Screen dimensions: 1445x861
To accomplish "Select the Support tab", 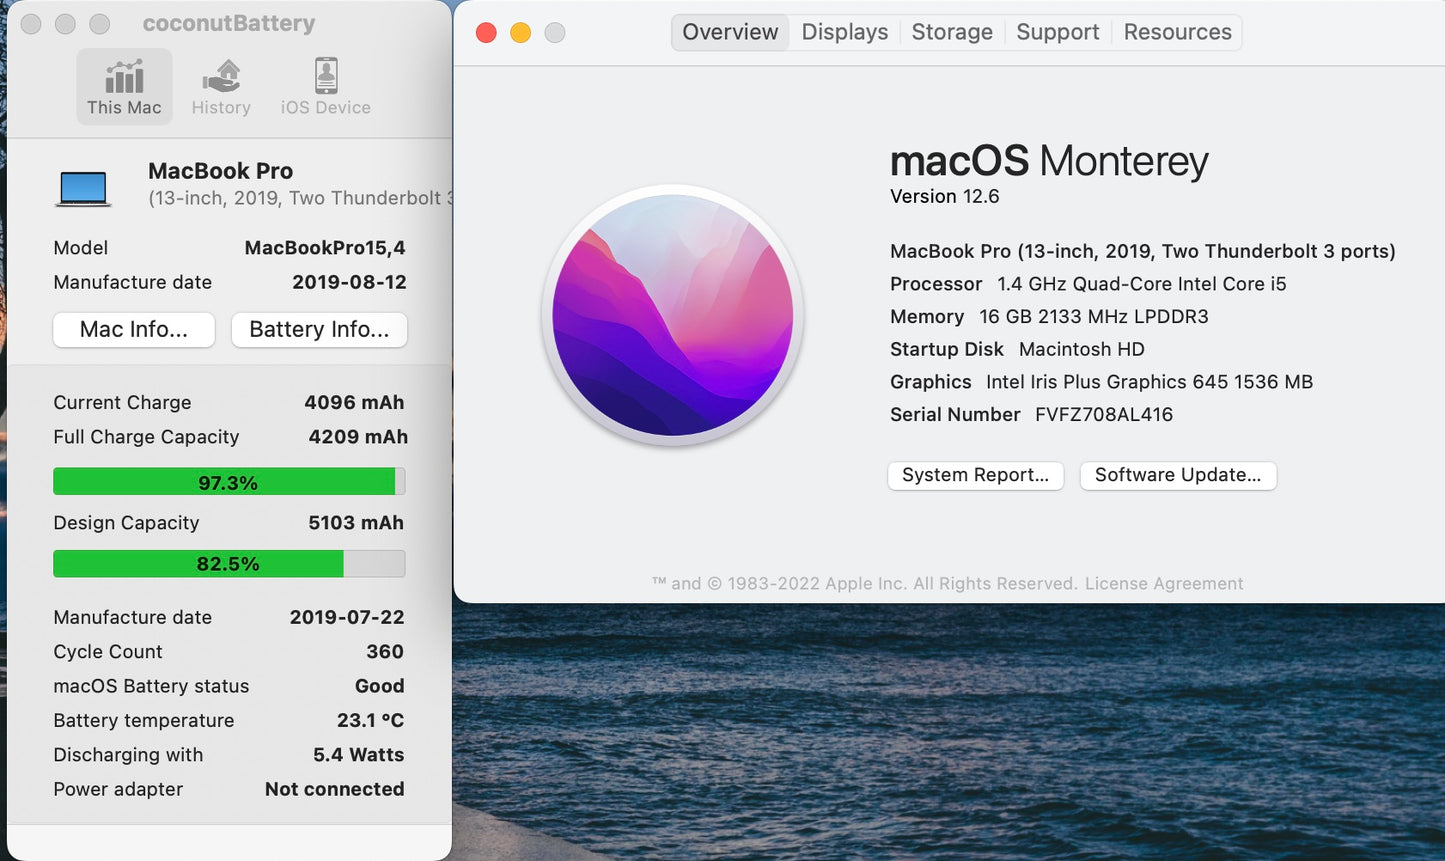I will point(1057,31).
